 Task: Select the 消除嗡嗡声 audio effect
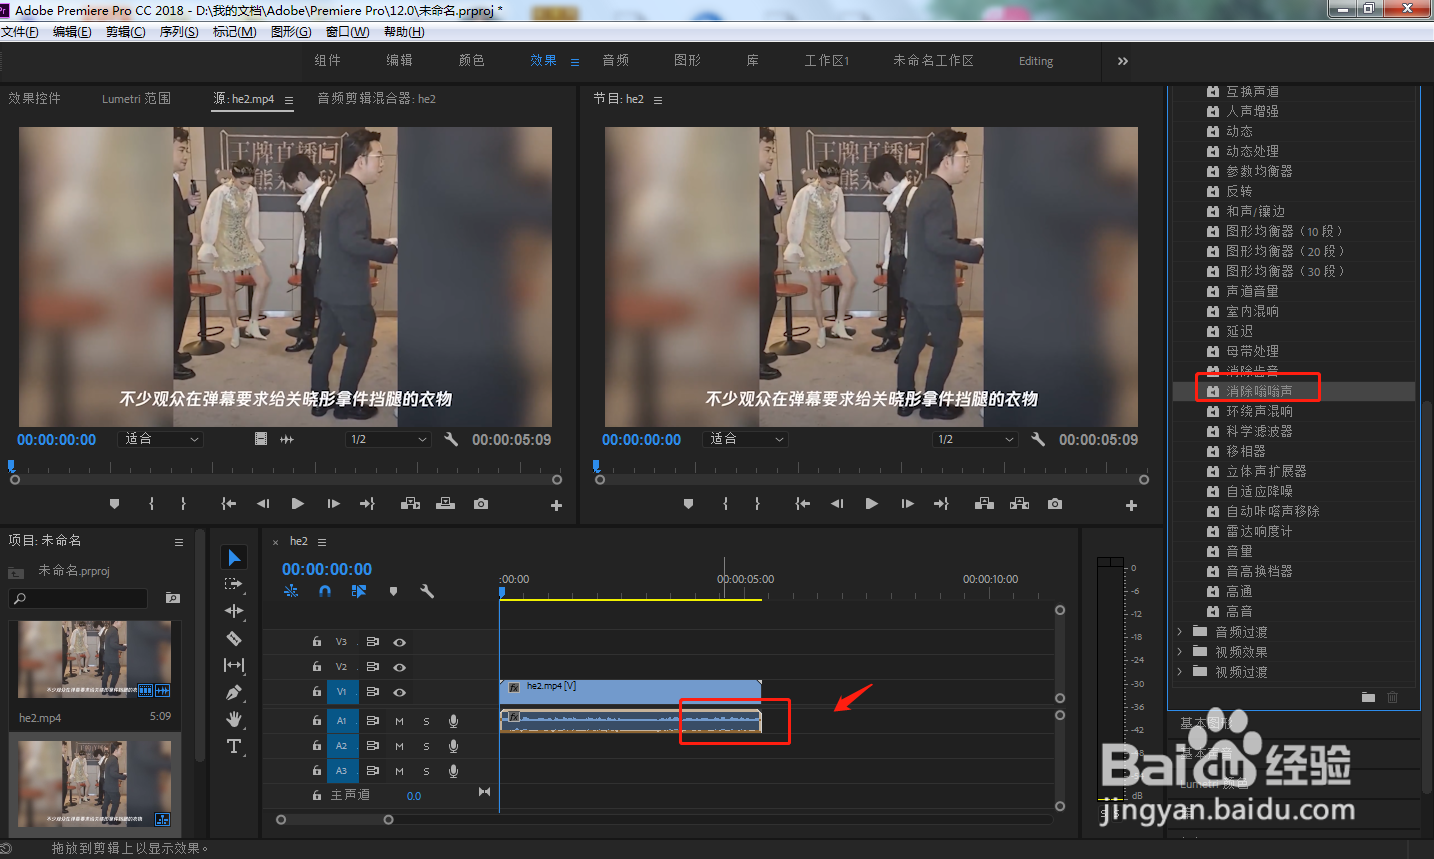pos(1258,391)
